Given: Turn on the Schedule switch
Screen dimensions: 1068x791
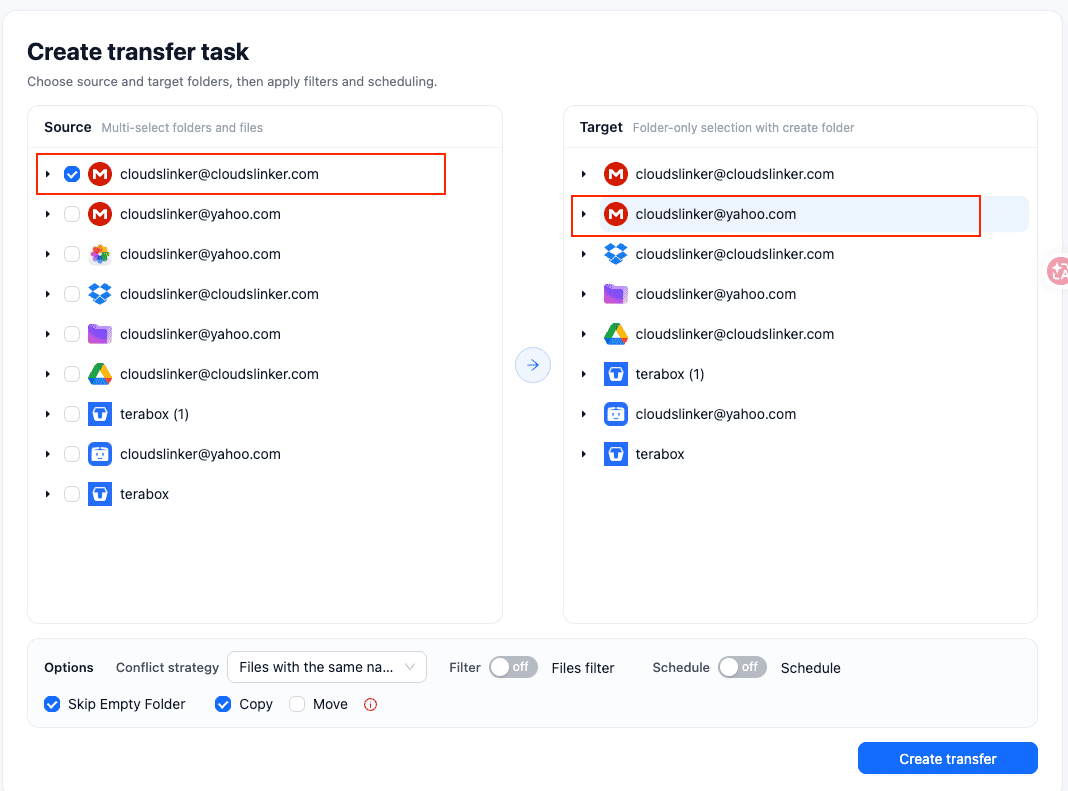Looking at the screenshot, I should coord(742,667).
